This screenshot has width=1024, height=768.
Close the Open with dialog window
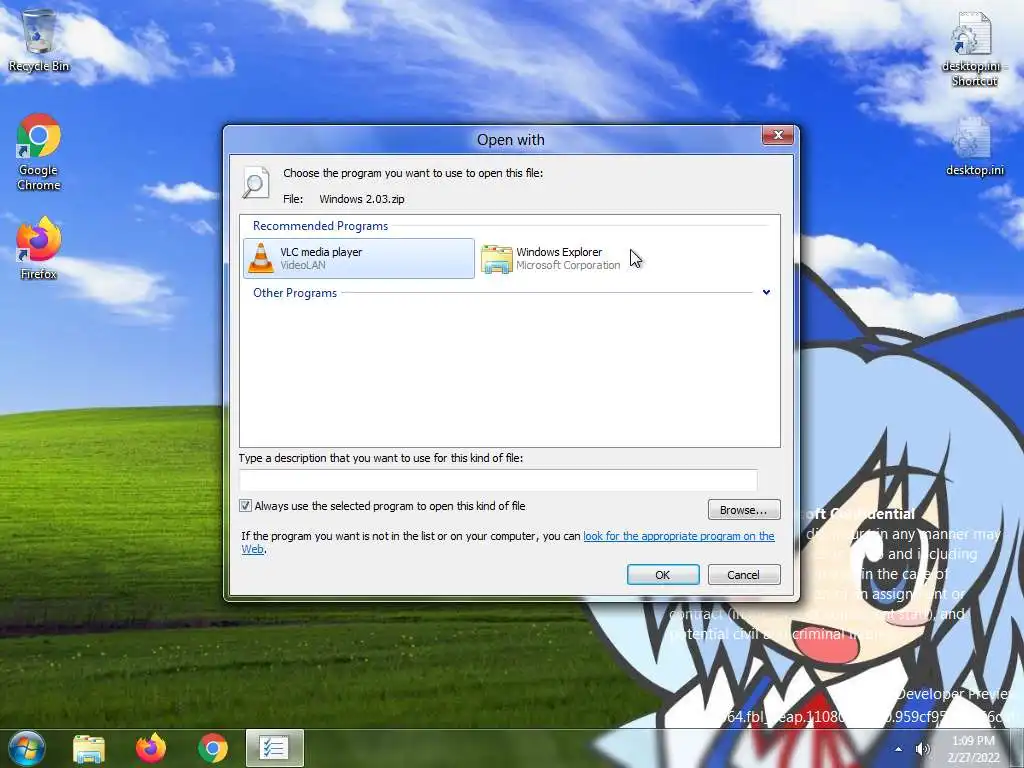[x=778, y=135]
